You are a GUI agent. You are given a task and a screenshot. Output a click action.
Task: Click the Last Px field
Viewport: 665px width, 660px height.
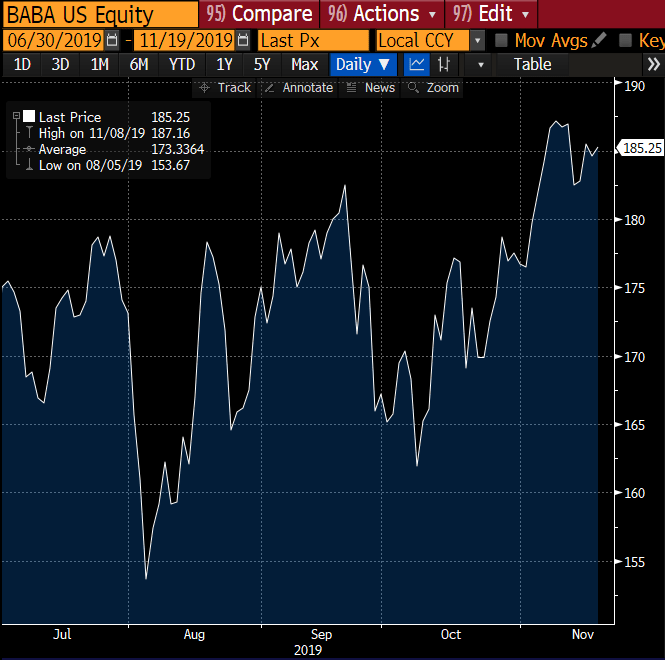313,41
